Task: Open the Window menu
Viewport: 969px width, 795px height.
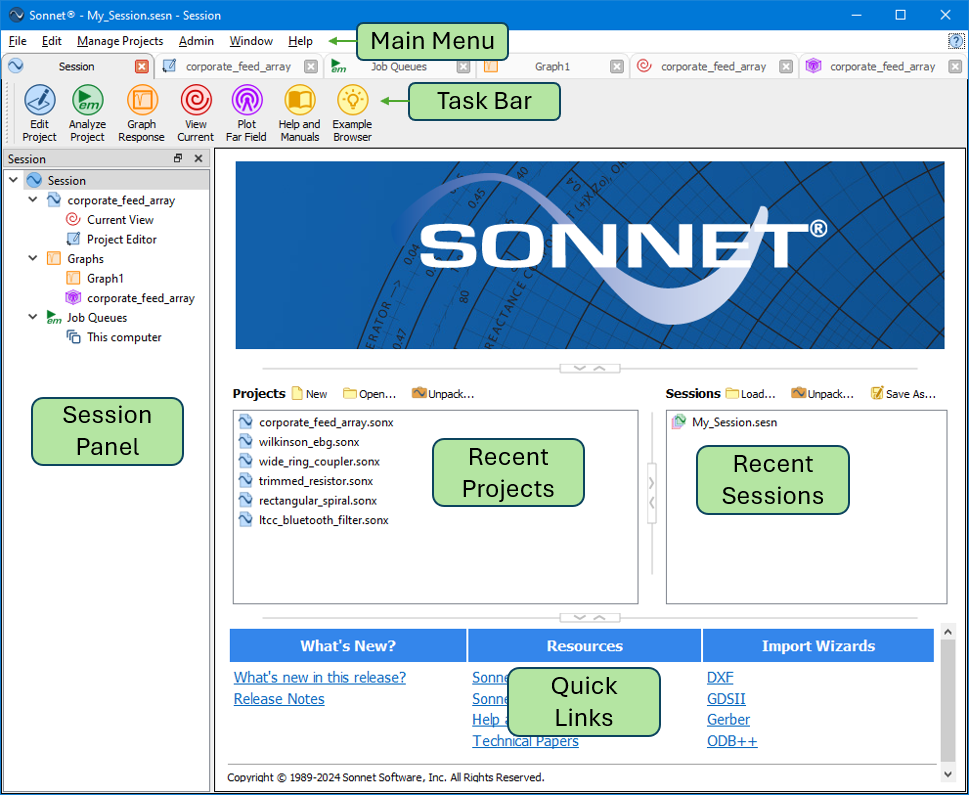Action: [251, 41]
